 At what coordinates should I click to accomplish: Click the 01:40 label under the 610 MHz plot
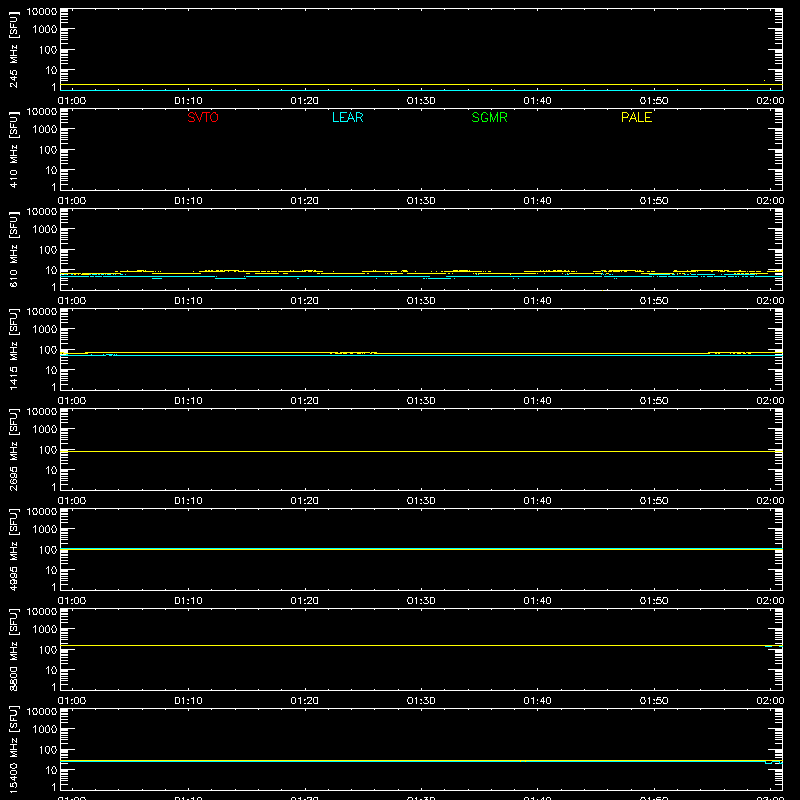[x=537, y=301]
